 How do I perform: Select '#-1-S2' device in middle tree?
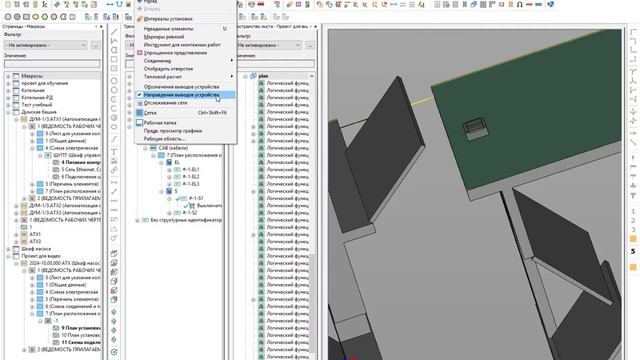point(190,213)
